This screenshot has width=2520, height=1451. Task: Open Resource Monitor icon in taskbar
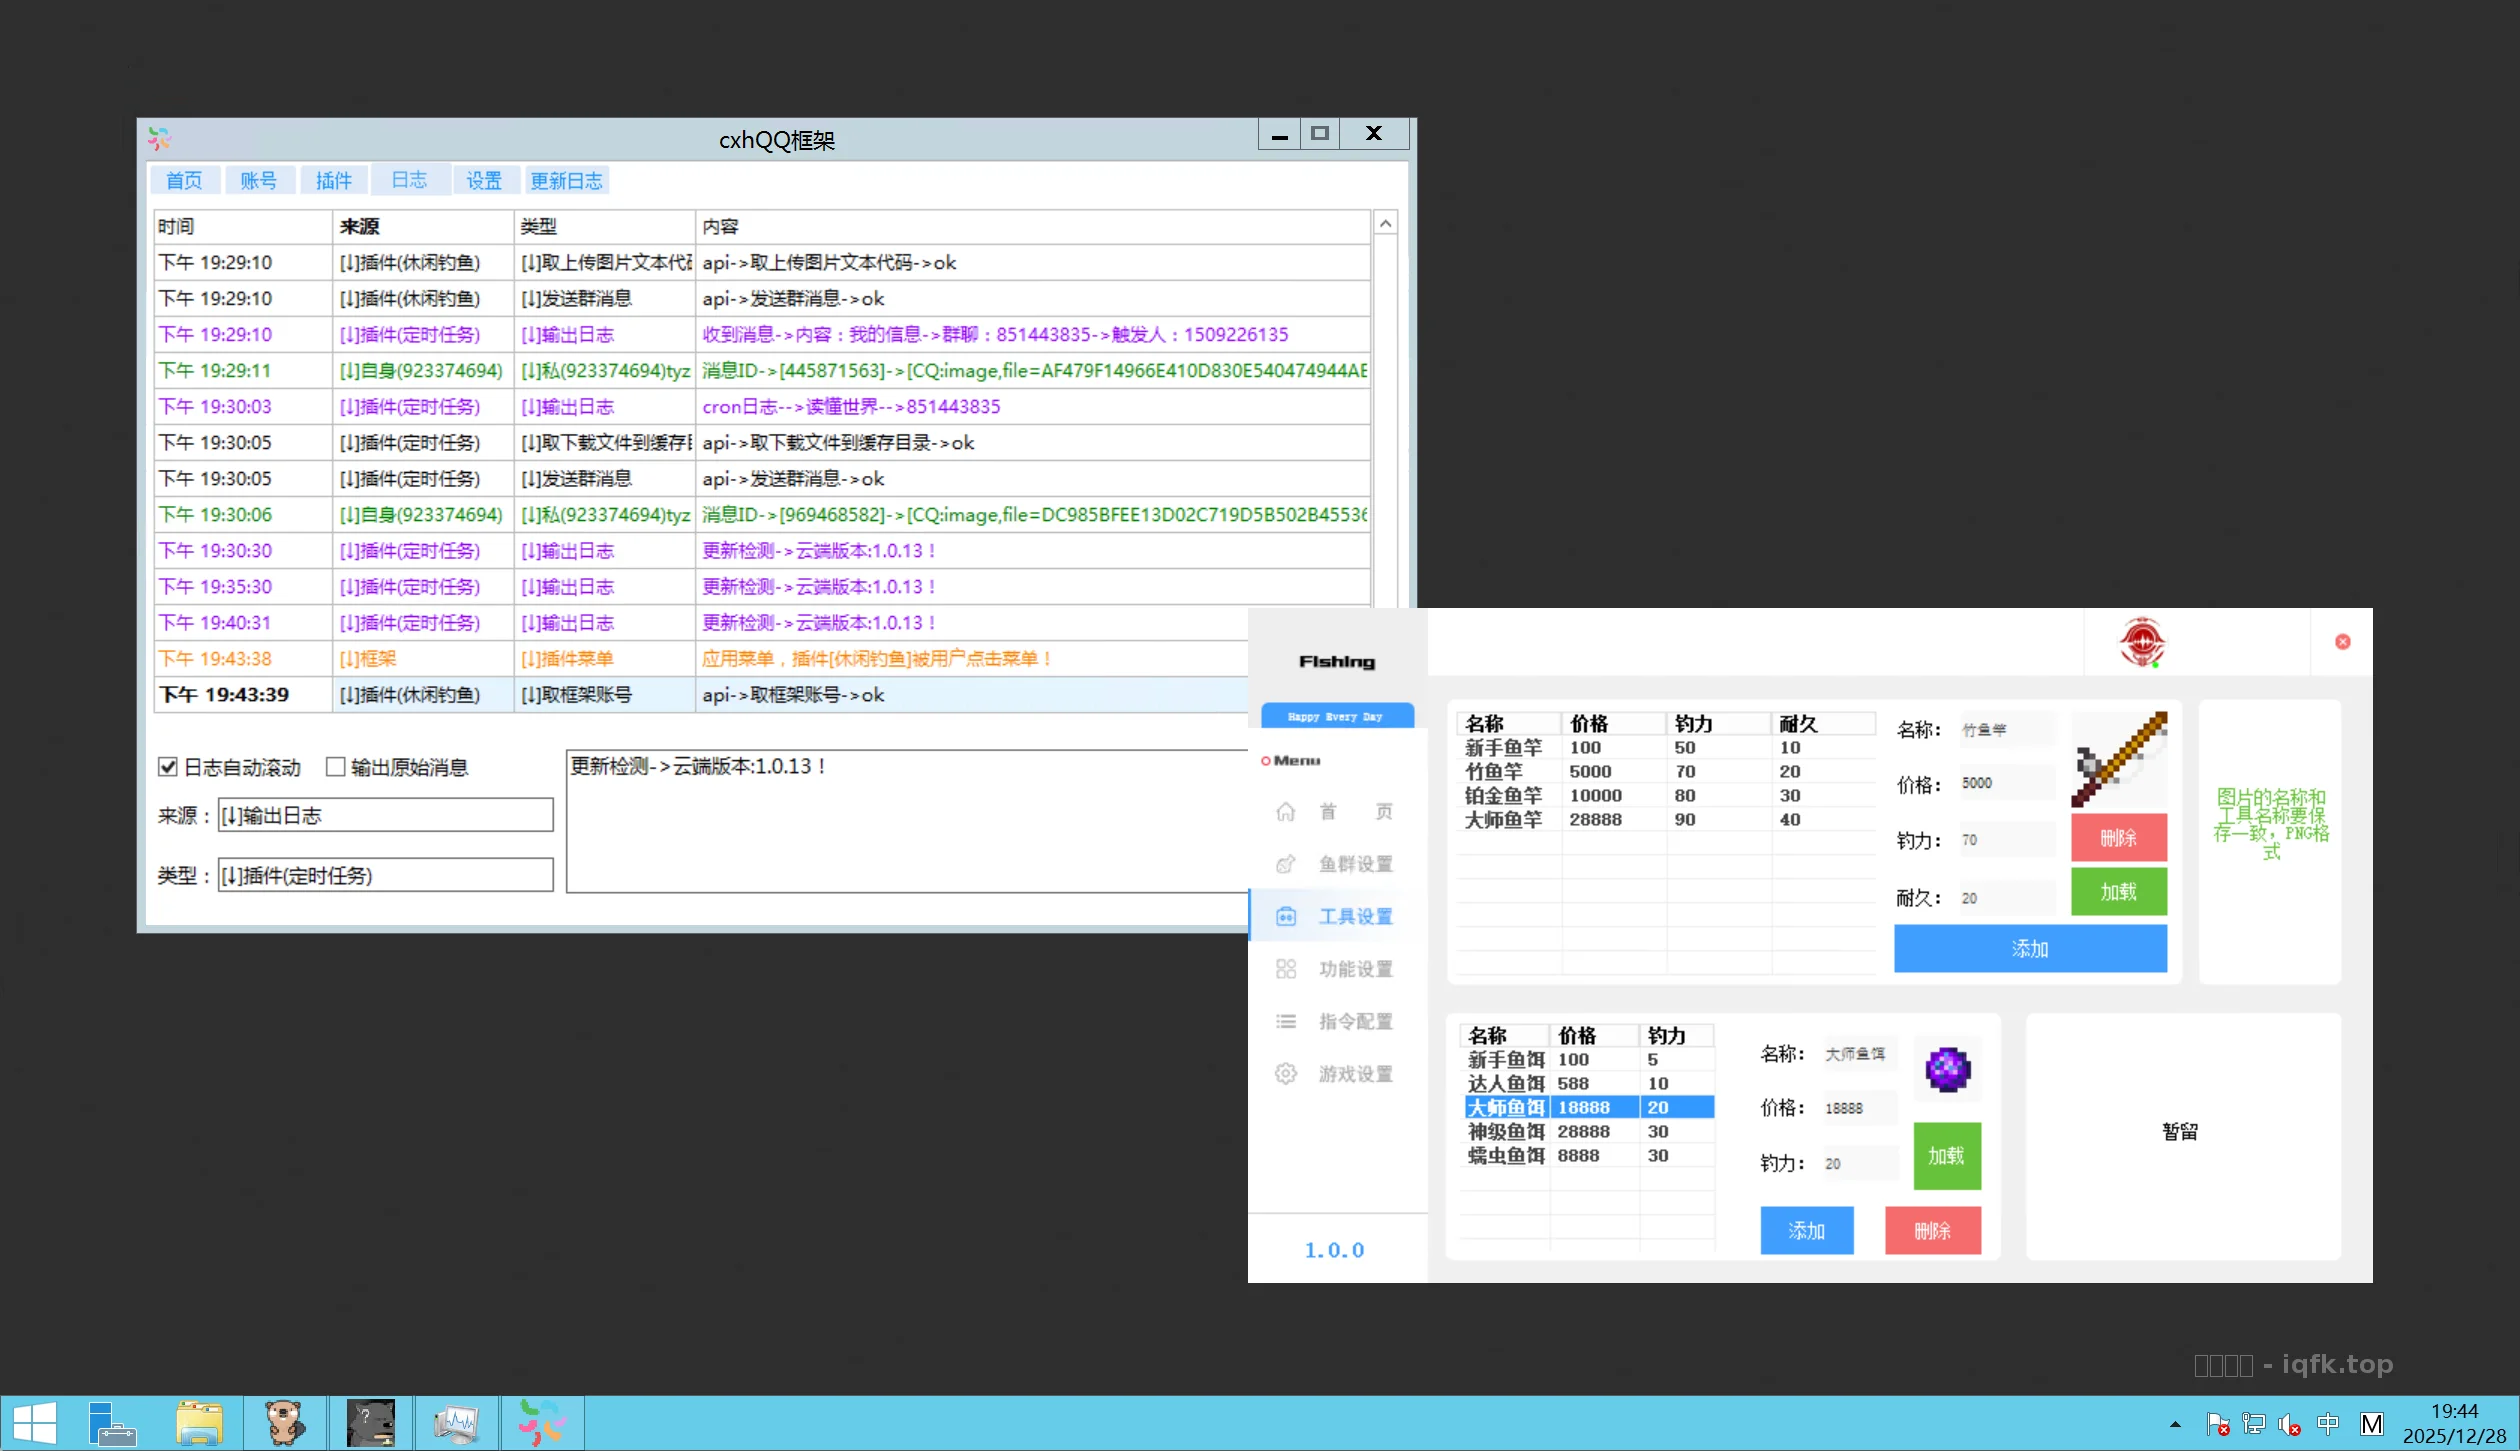(x=457, y=1422)
